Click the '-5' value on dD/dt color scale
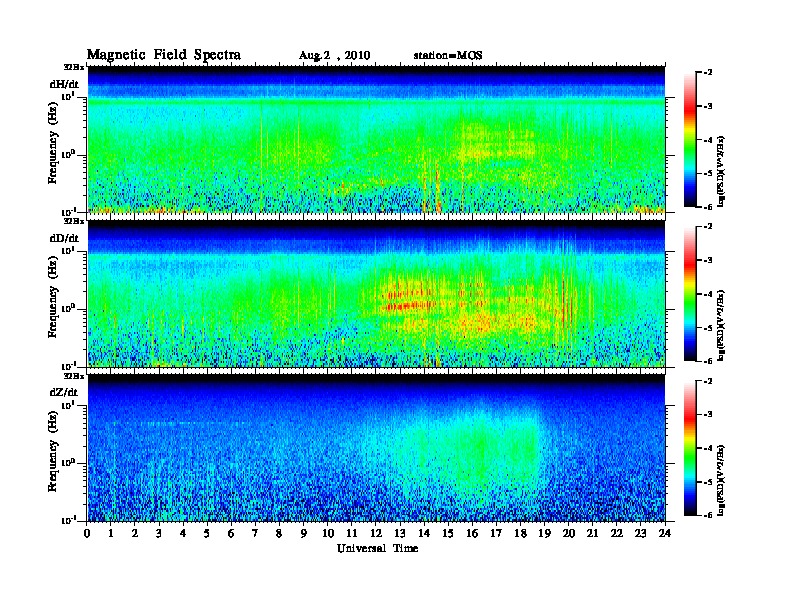This screenshot has width=792, height=612. (x=708, y=328)
